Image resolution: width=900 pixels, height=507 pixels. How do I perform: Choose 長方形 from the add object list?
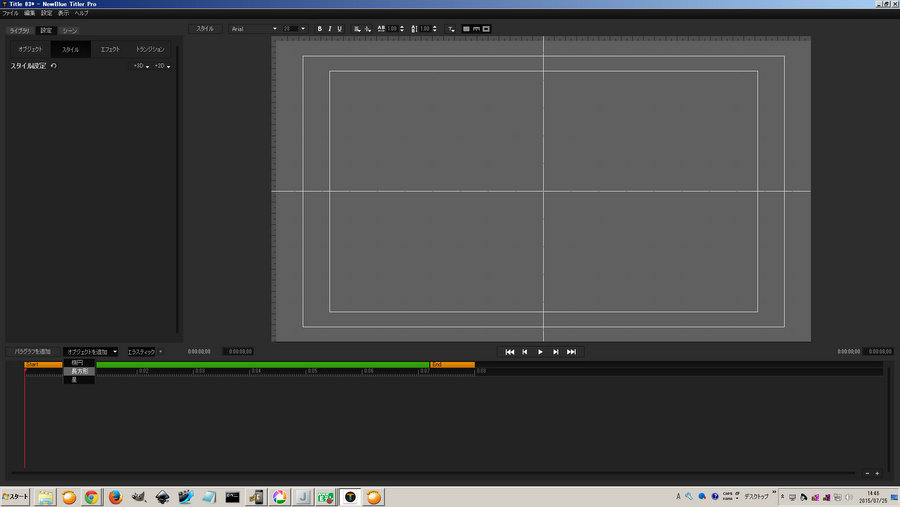(79, 371)
